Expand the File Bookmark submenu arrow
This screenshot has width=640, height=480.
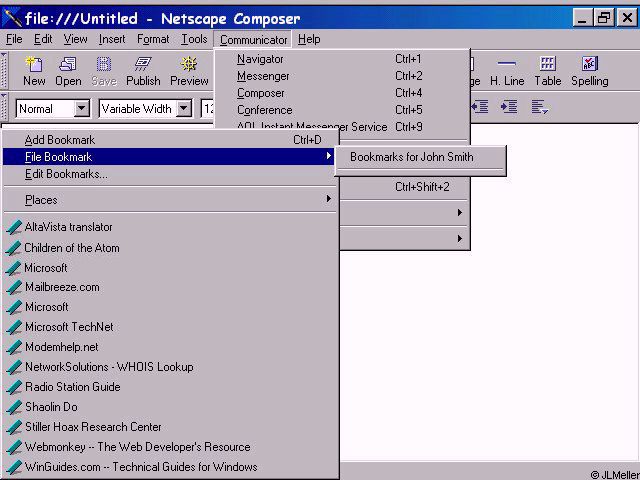click(x=329, y=156)
